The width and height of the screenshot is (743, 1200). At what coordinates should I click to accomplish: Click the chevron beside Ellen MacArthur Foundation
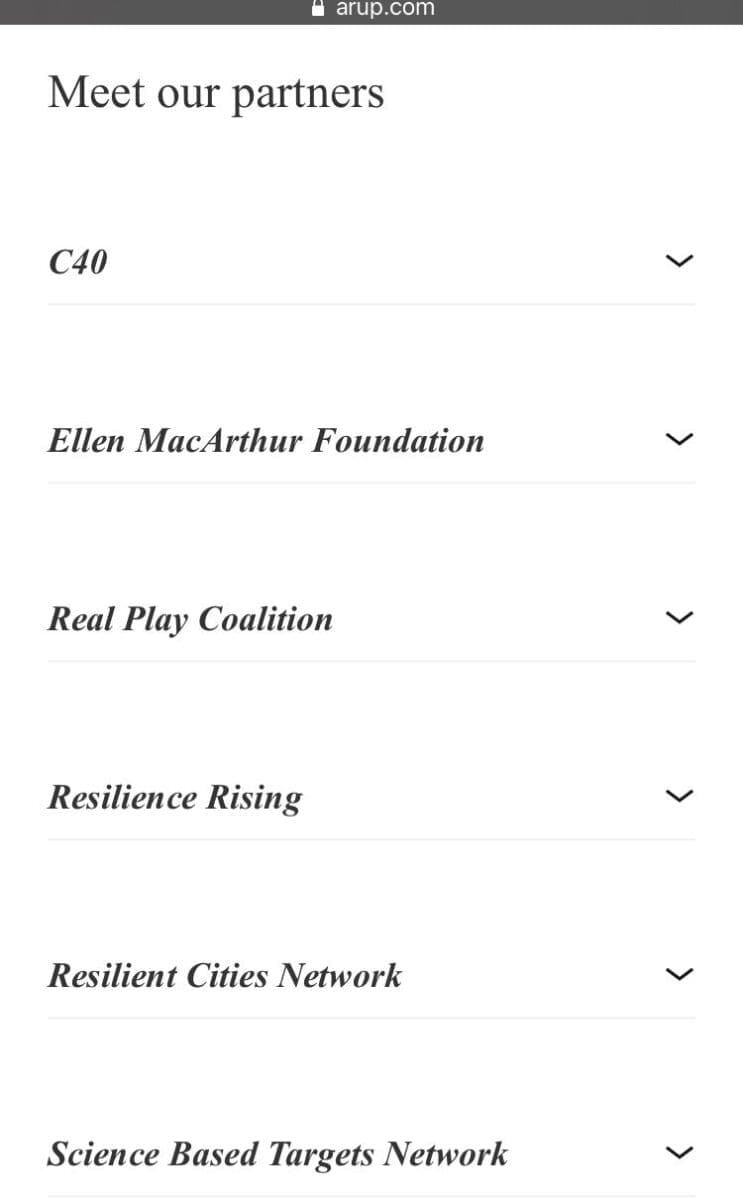click(679, 439)
